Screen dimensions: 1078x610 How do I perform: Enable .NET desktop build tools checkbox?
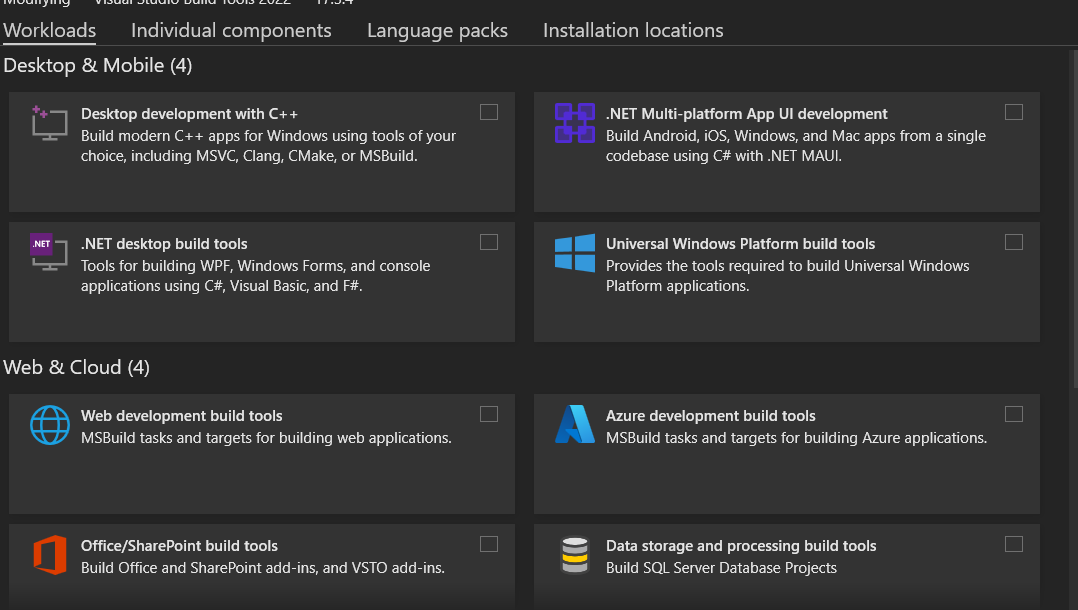(489, 242)
